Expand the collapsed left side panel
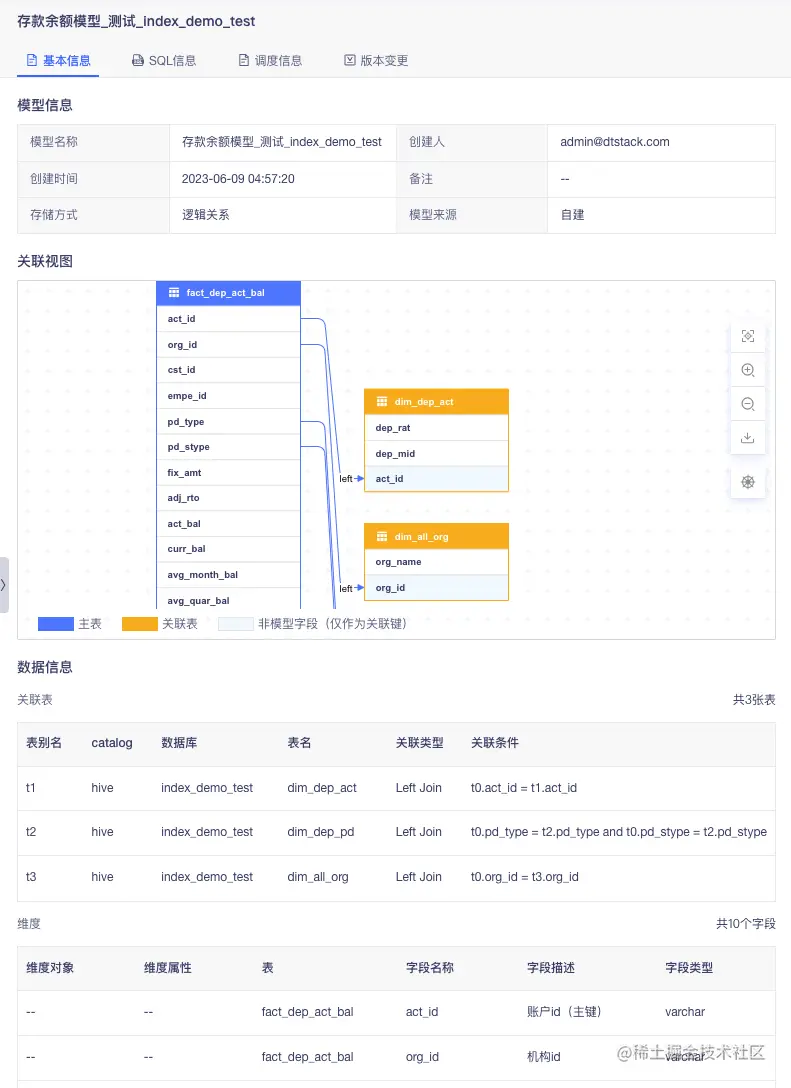The width and height of the screenshot is (791, 1088). [x=4, y=584]
